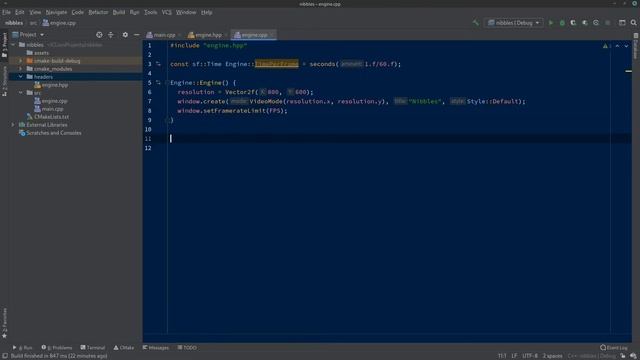Screen dimensions: 640x360
Task: Click the UTF-8 encoding in status bar
Action: click(x=530, y=356)
